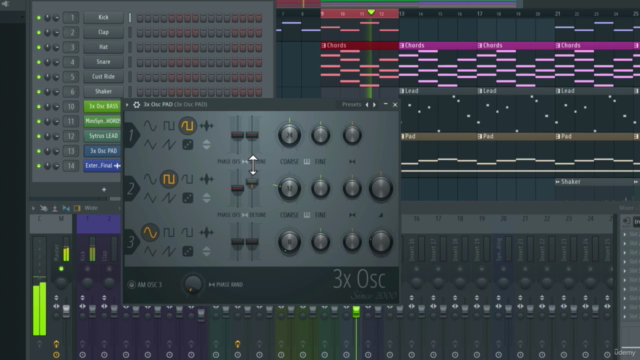Click bar 17 on the playlist timeline
This screenshot has height=360, width=640.
tap(480, 14)
